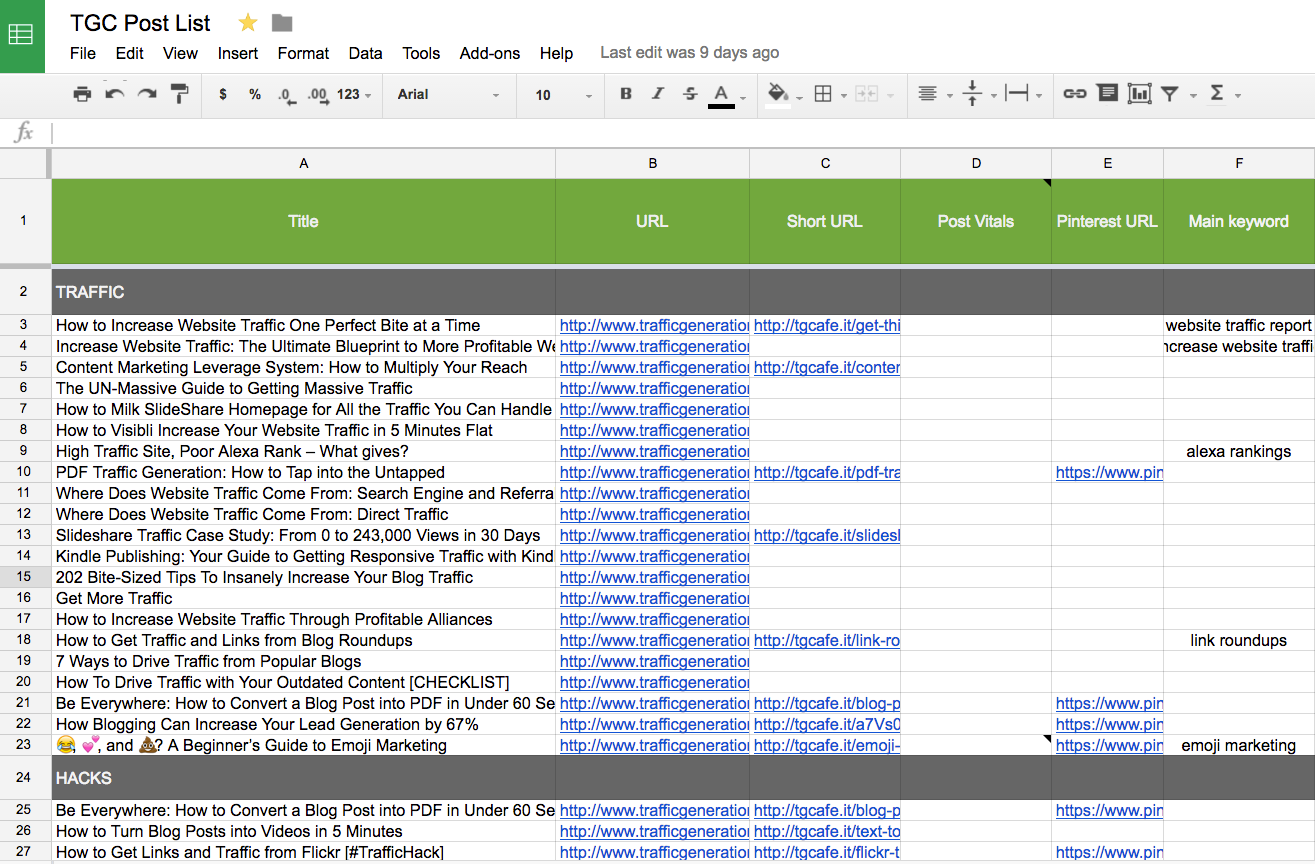The width and height of the screenshot is (1315, 864).
Task: Open the font family dropdown
Action: tap(450, 94)
